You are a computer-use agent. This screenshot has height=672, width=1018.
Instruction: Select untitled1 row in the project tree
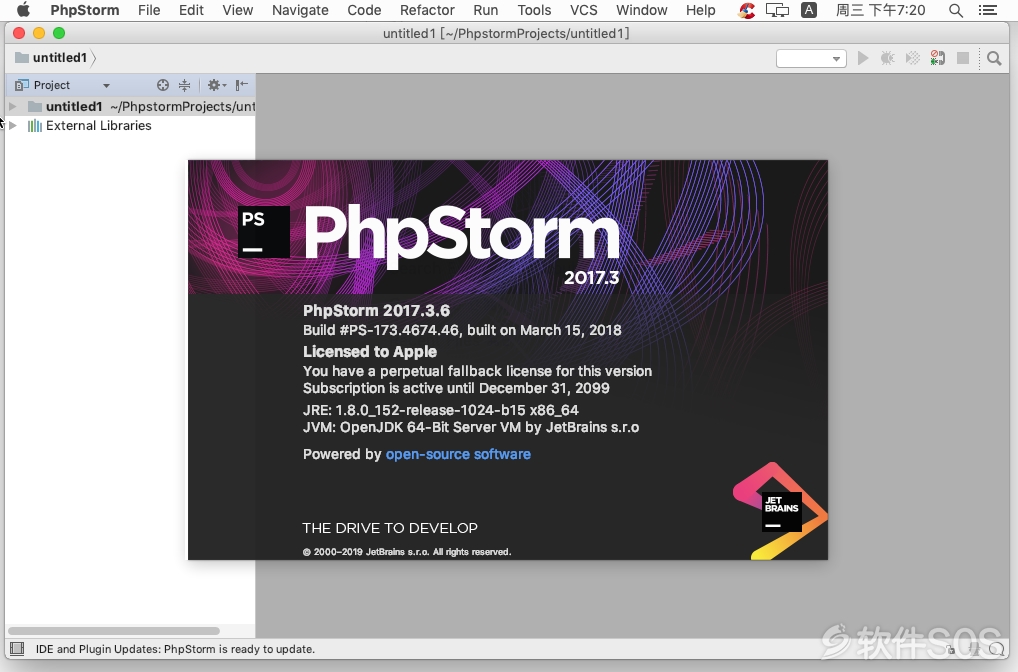pyautogui.click(x=130, y=106)
